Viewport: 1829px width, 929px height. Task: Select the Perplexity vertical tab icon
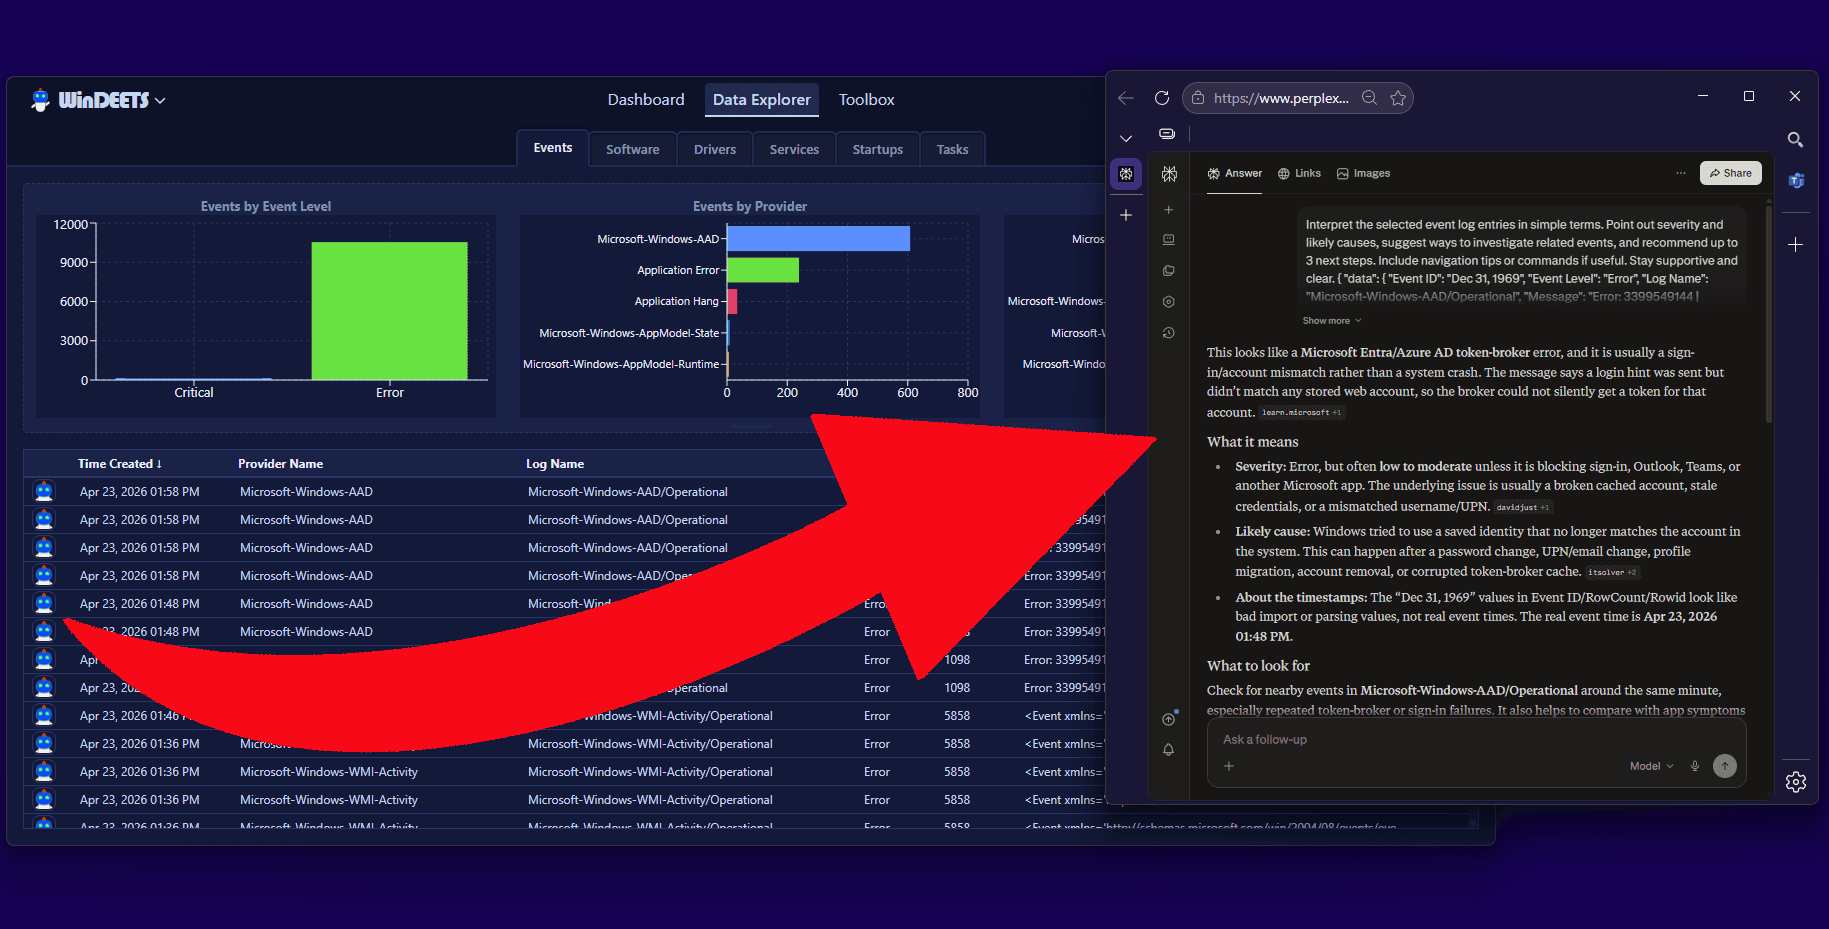tap(1126, 174)
